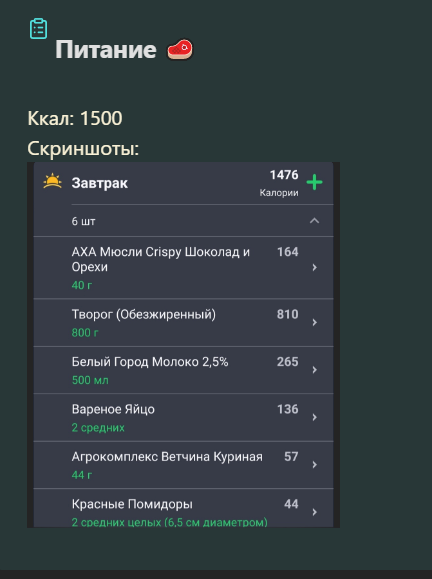This screenshot has width=432, height=579.
Task: Click the clipboard checklist icon
Action: tap(38, 28)
